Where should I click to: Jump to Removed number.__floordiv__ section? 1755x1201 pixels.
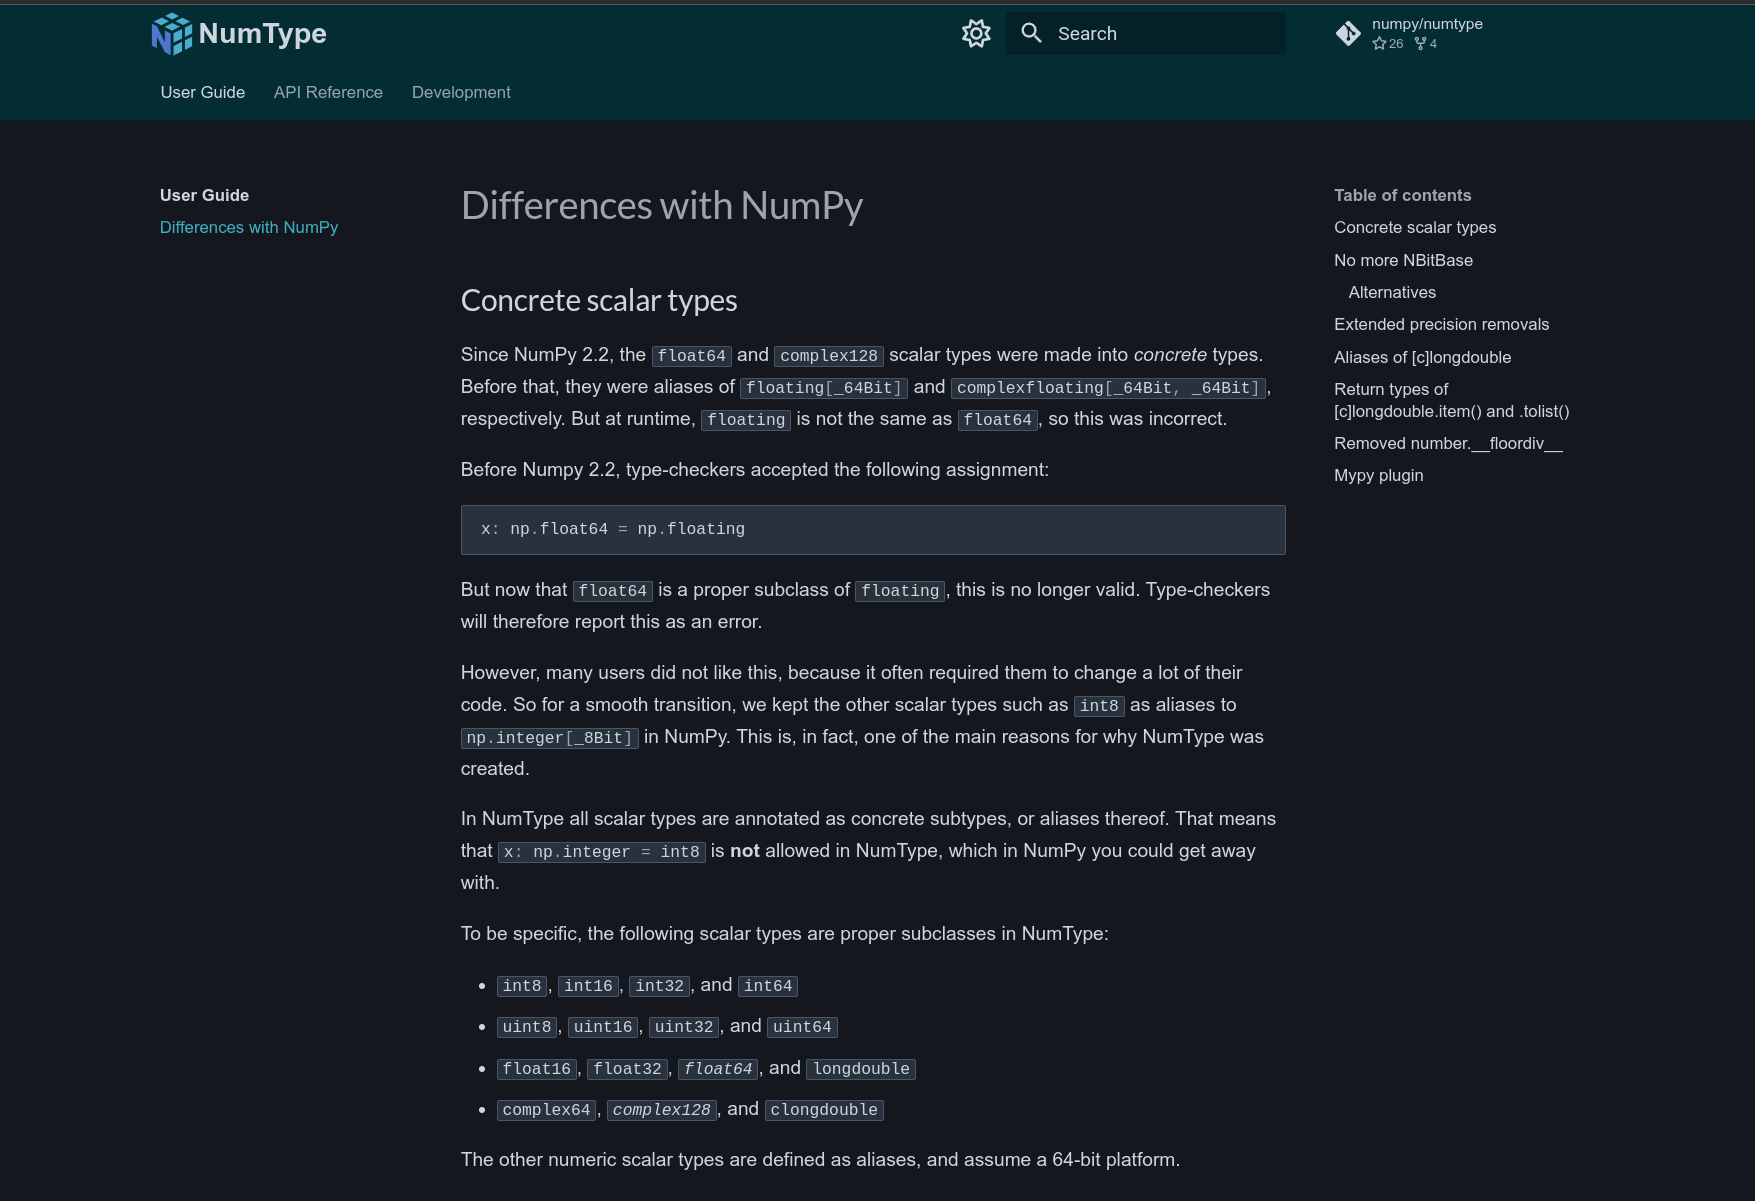(x=1448, y=443)
